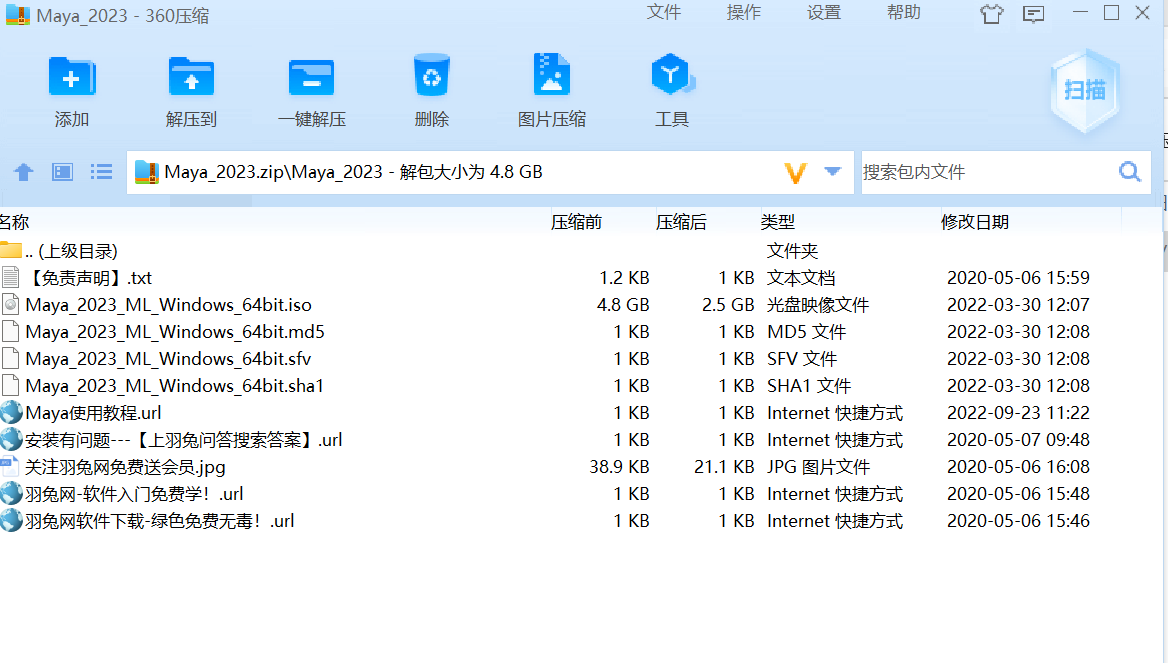Click the icon of the 【免责声明】.txt file
The image size is (1168, 663).
(x=10, y=277)
